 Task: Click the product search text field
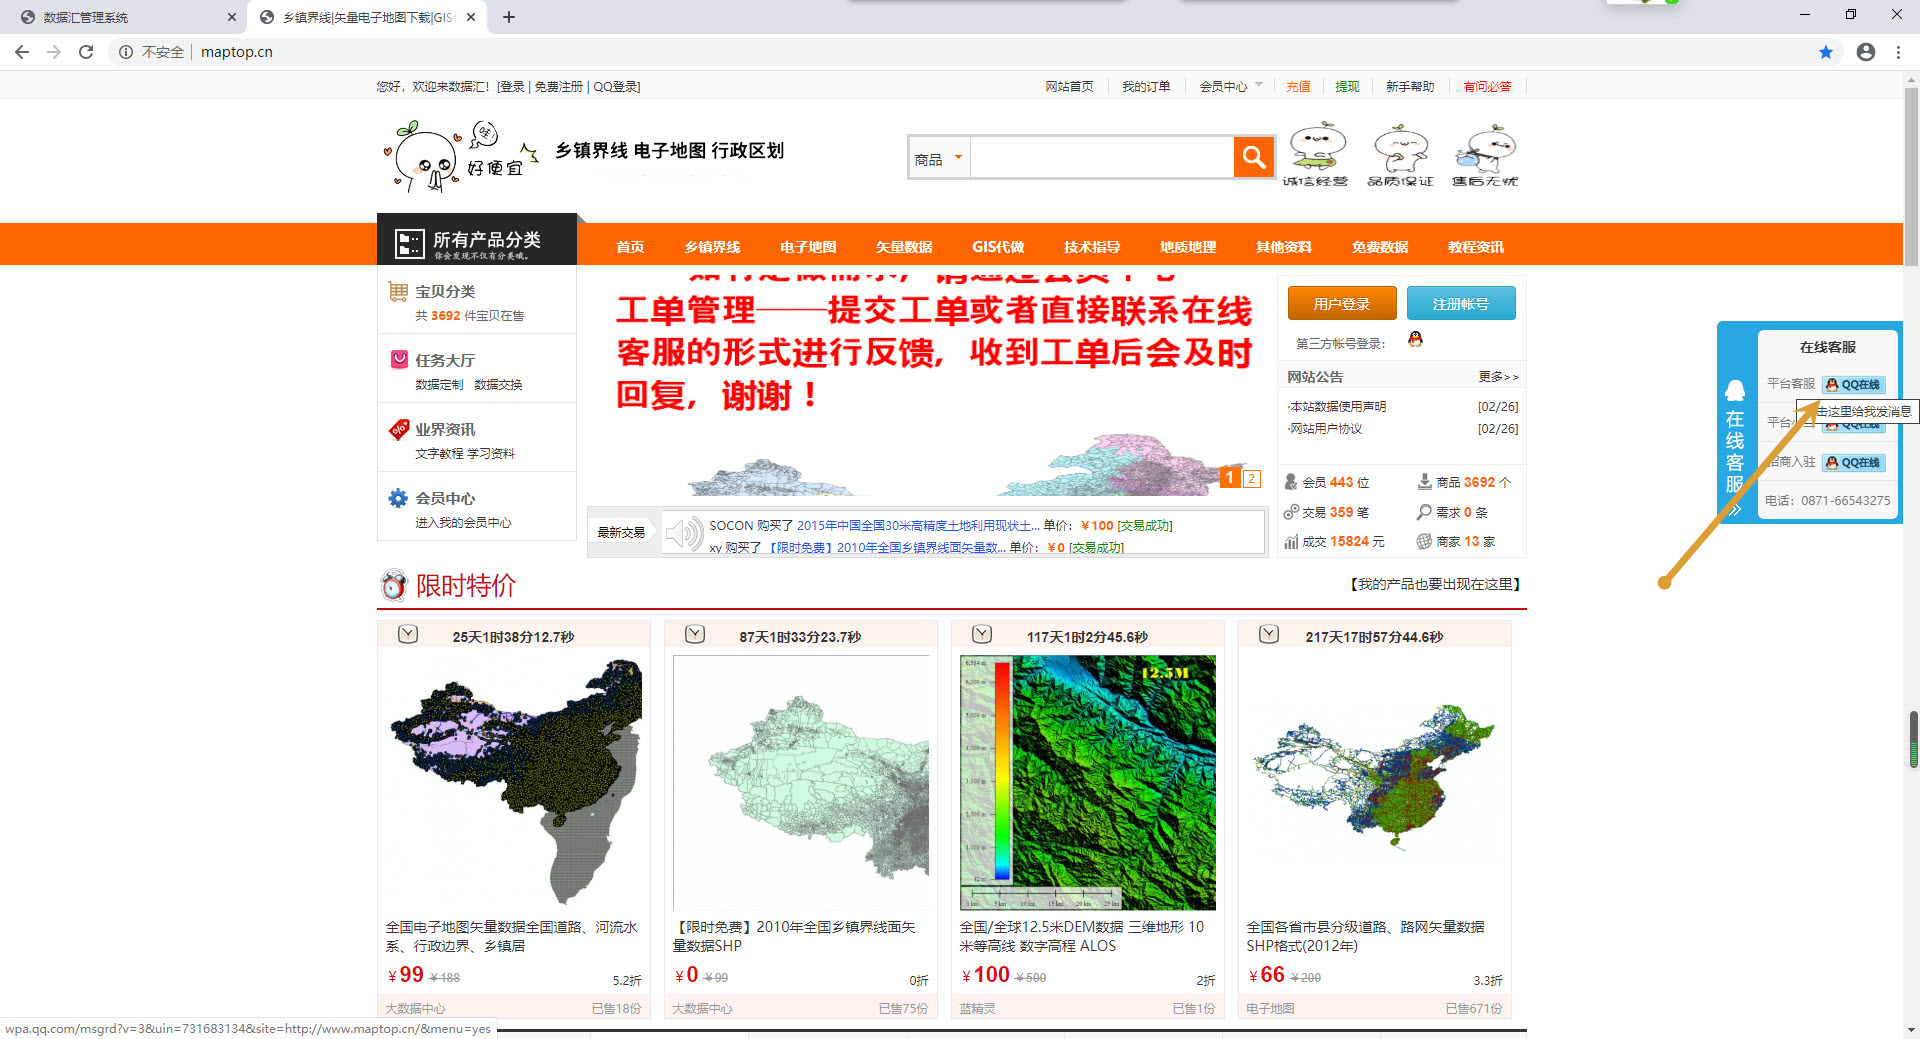(1101, 158)
